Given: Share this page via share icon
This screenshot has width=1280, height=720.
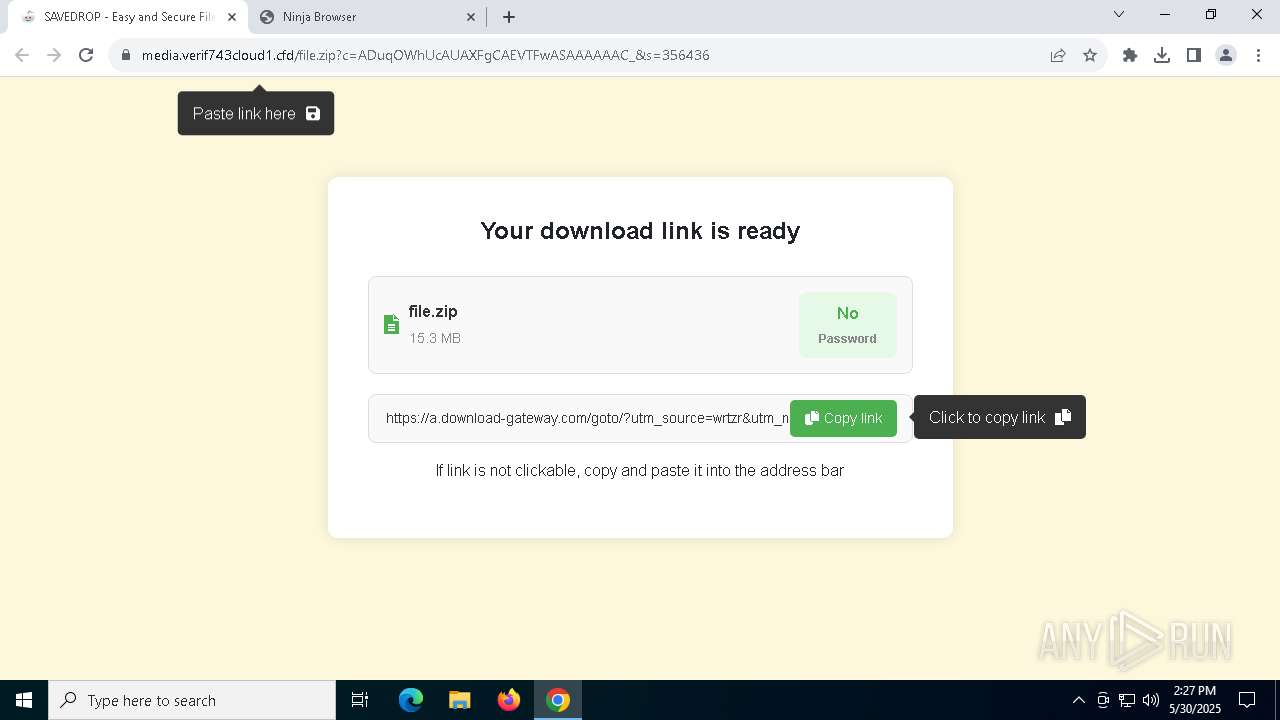Looking at the screenshot, I should 1058,55.
